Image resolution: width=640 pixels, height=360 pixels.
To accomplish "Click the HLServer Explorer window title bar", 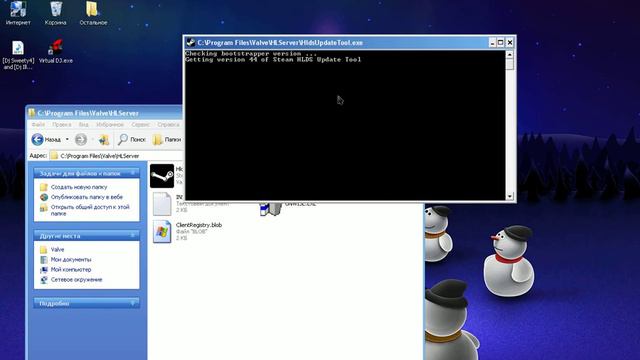I will pyautogui.click(x=104, y=113).
